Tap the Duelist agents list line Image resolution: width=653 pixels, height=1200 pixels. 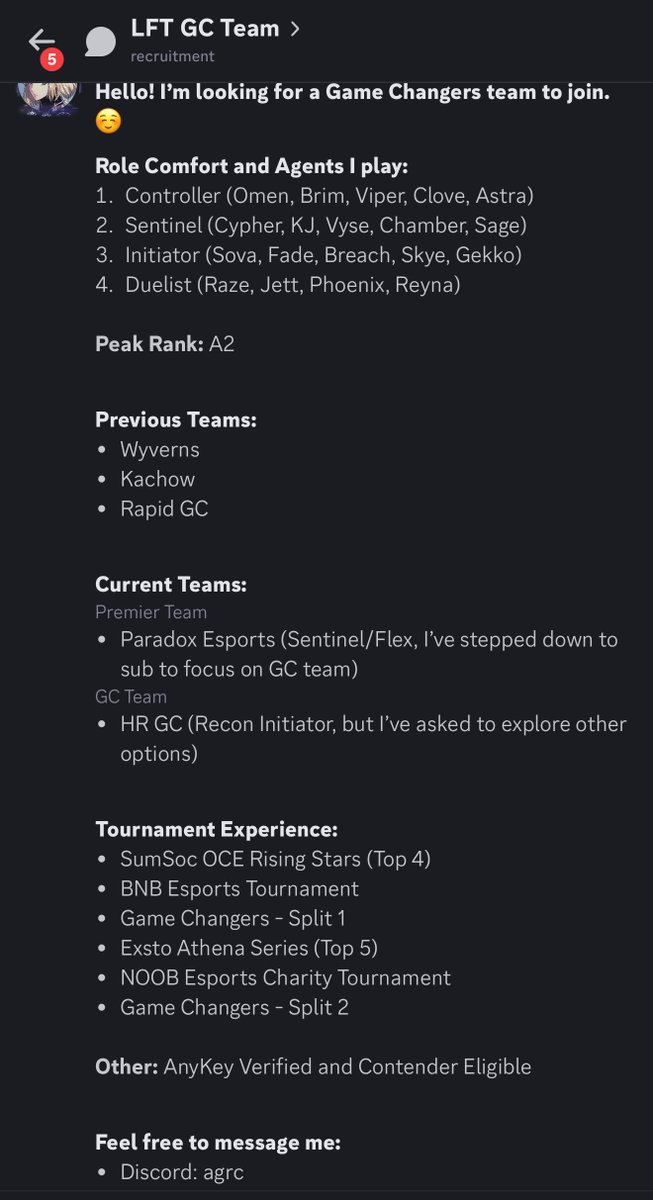click(278, 286)
